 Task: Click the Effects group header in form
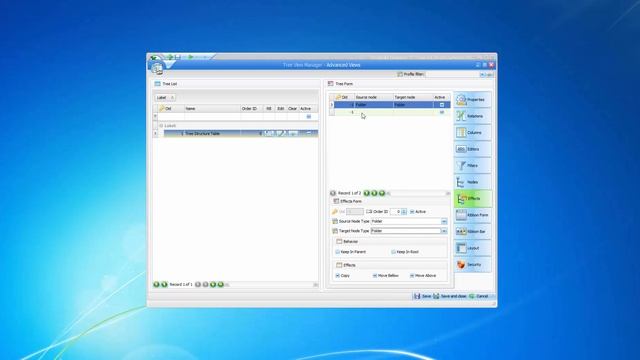pyautogui.click(x=391, y=265)
